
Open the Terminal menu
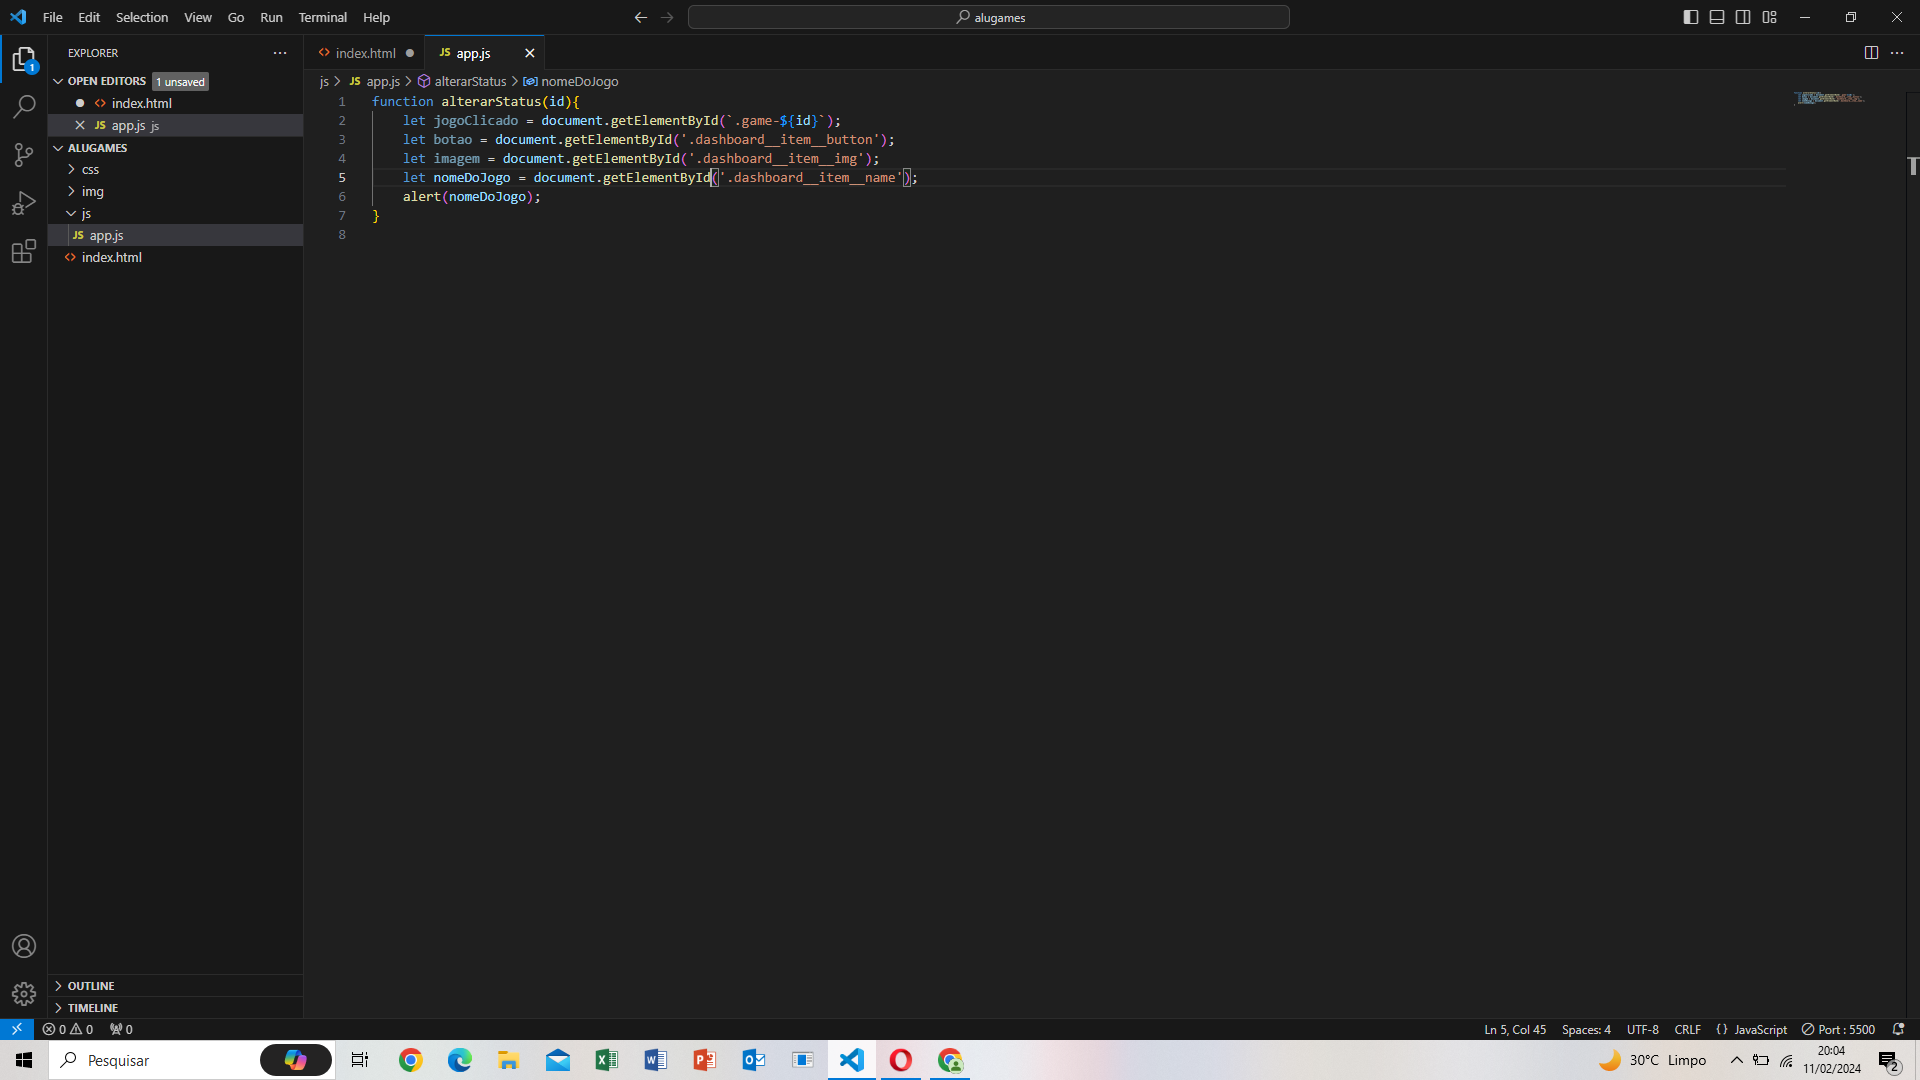coord(322,17)
